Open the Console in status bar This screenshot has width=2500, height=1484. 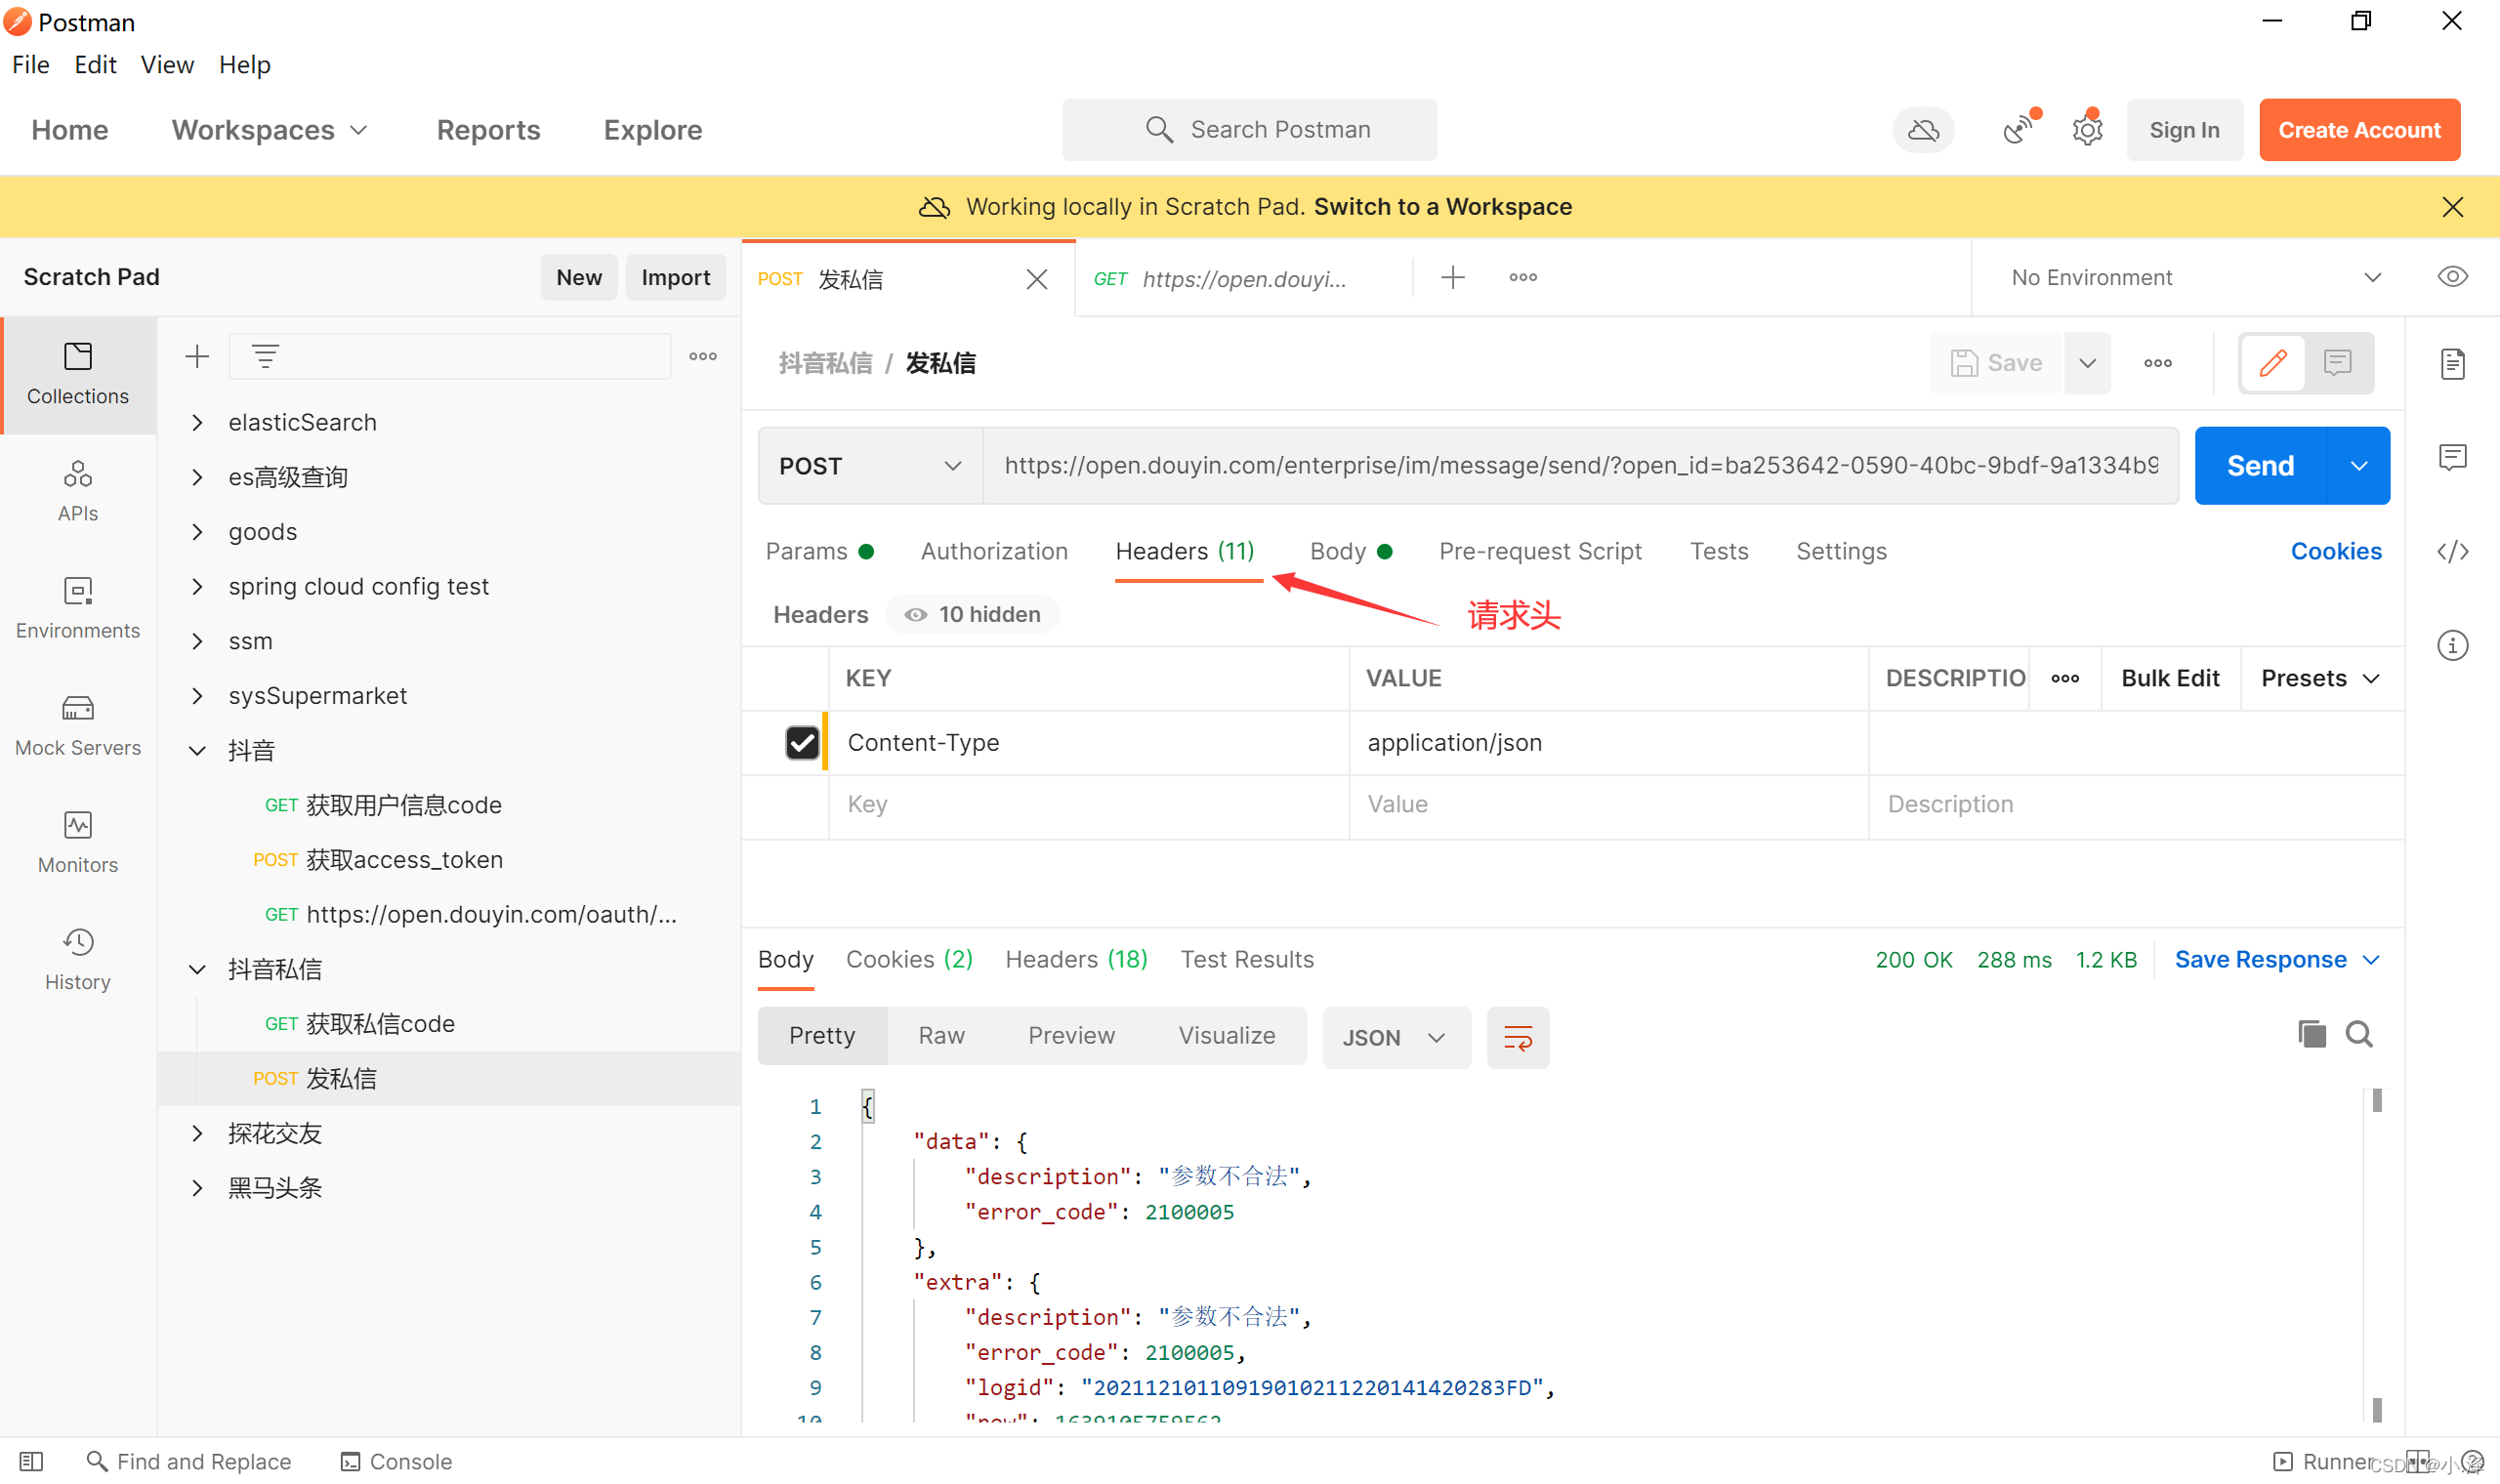point(396,1461)
